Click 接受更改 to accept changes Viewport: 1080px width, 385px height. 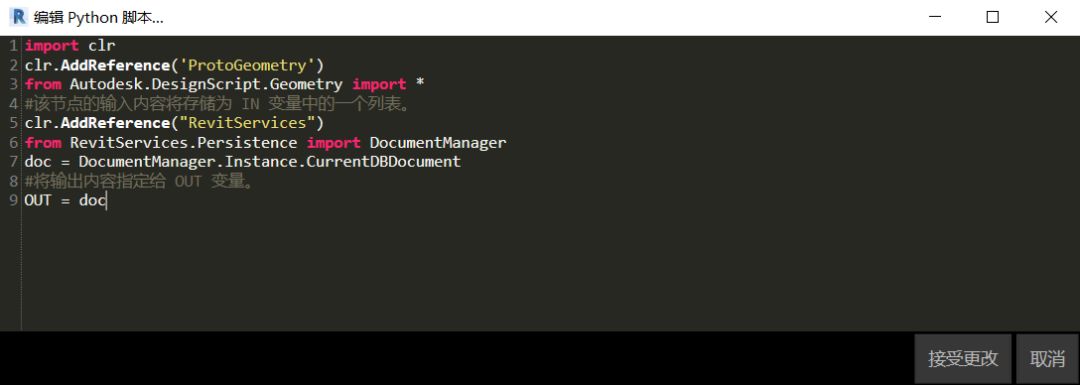962,359
